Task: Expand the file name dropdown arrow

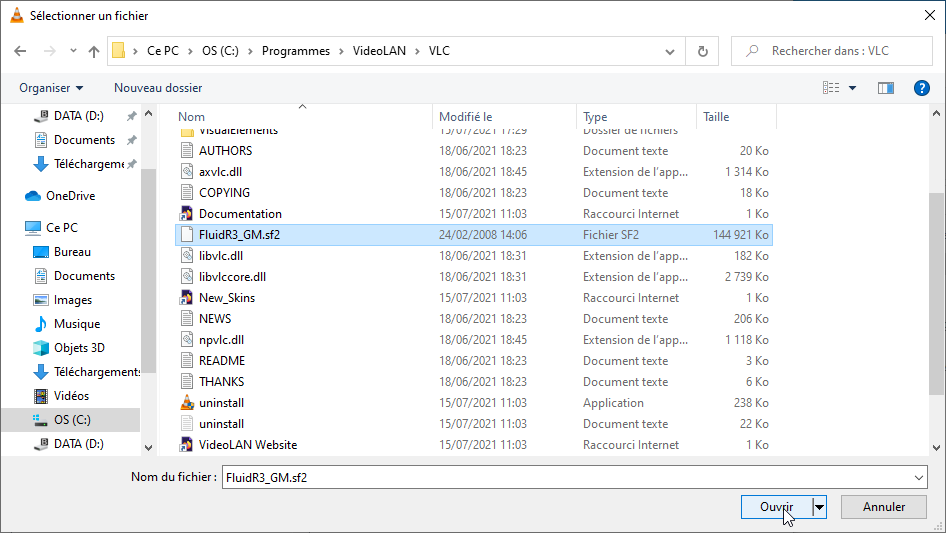Action: (919, 477)
